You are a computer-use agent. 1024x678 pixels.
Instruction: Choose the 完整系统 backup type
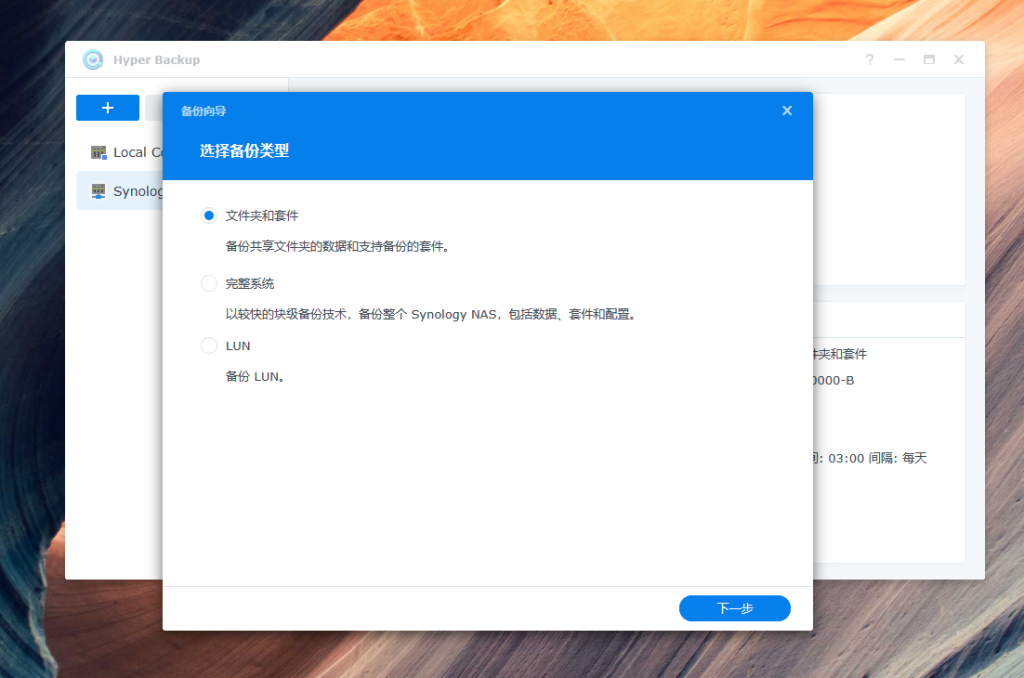pyautogui.click(x=208, y=283)
